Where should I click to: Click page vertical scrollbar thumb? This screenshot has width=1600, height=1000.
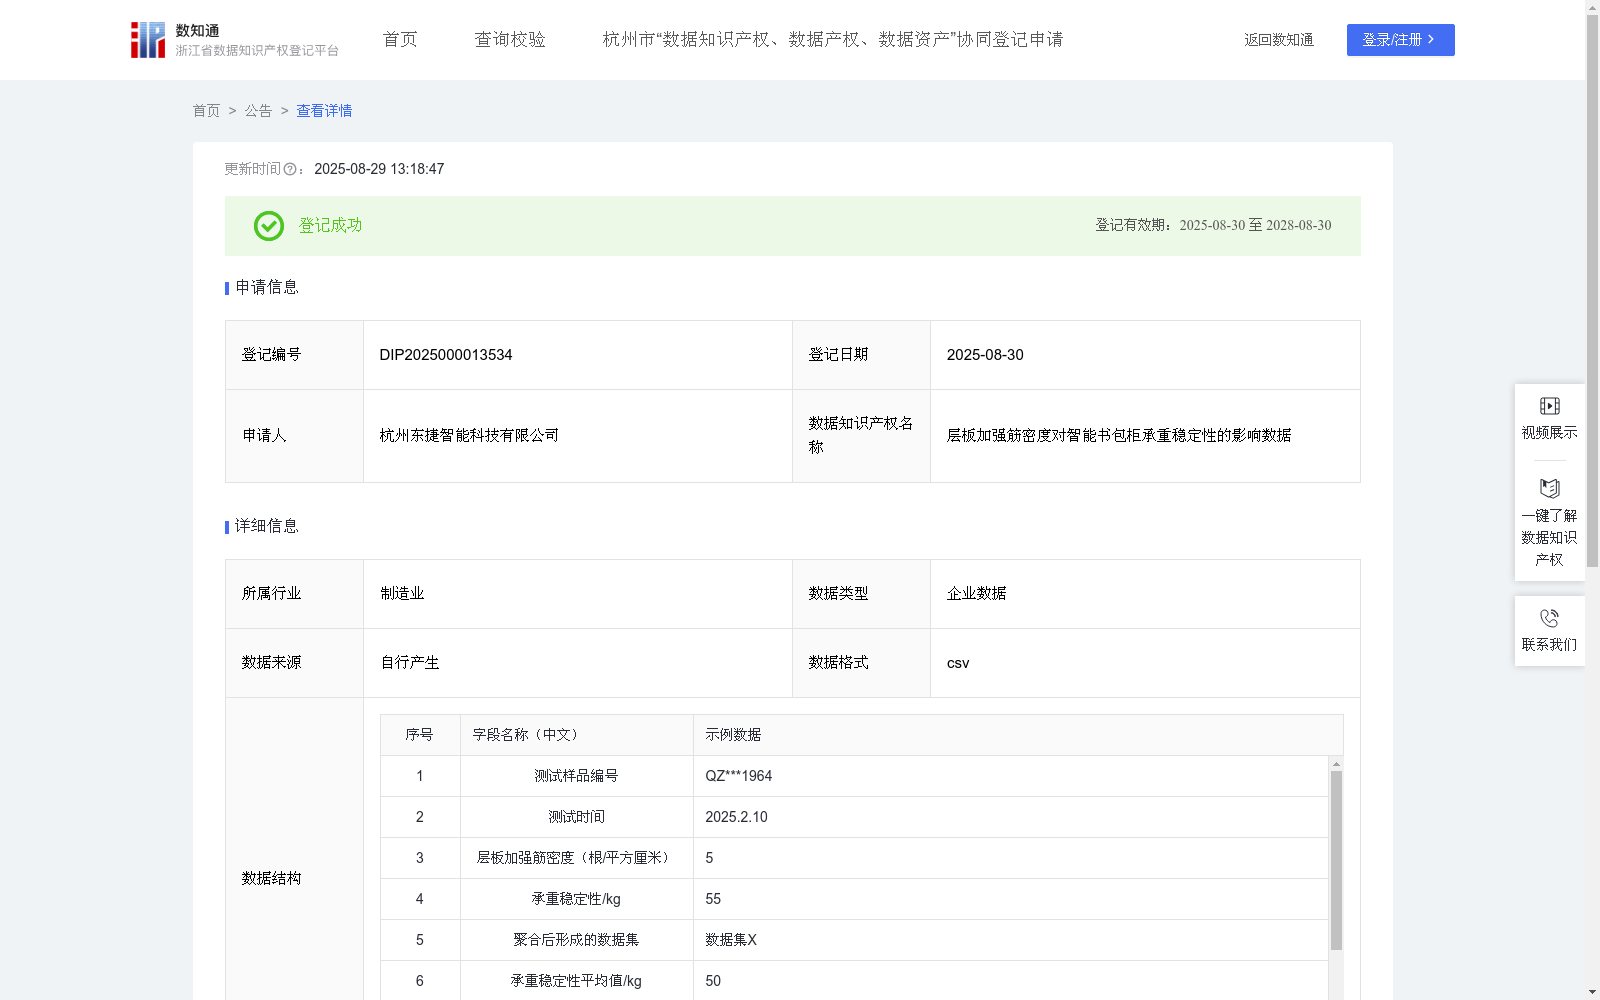coord(1592,291)
